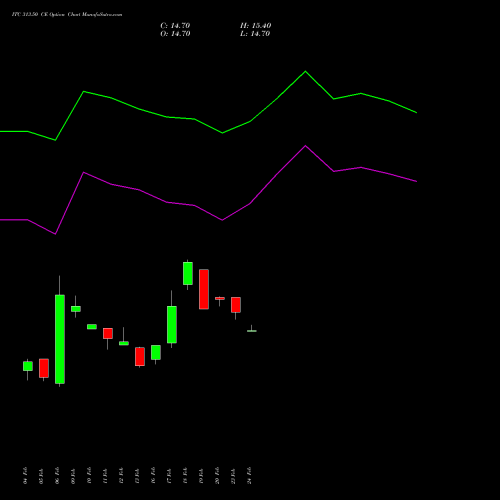Click the '09 Feb' date label
The image size is (500, 500).
73,475
